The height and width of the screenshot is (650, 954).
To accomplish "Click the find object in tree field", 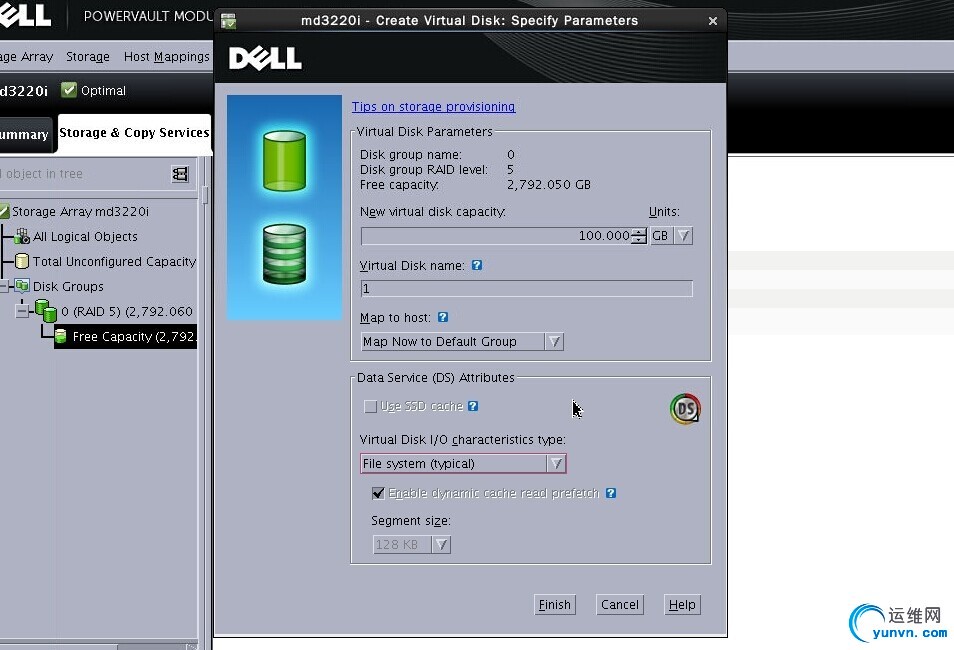I will point(82,174).
